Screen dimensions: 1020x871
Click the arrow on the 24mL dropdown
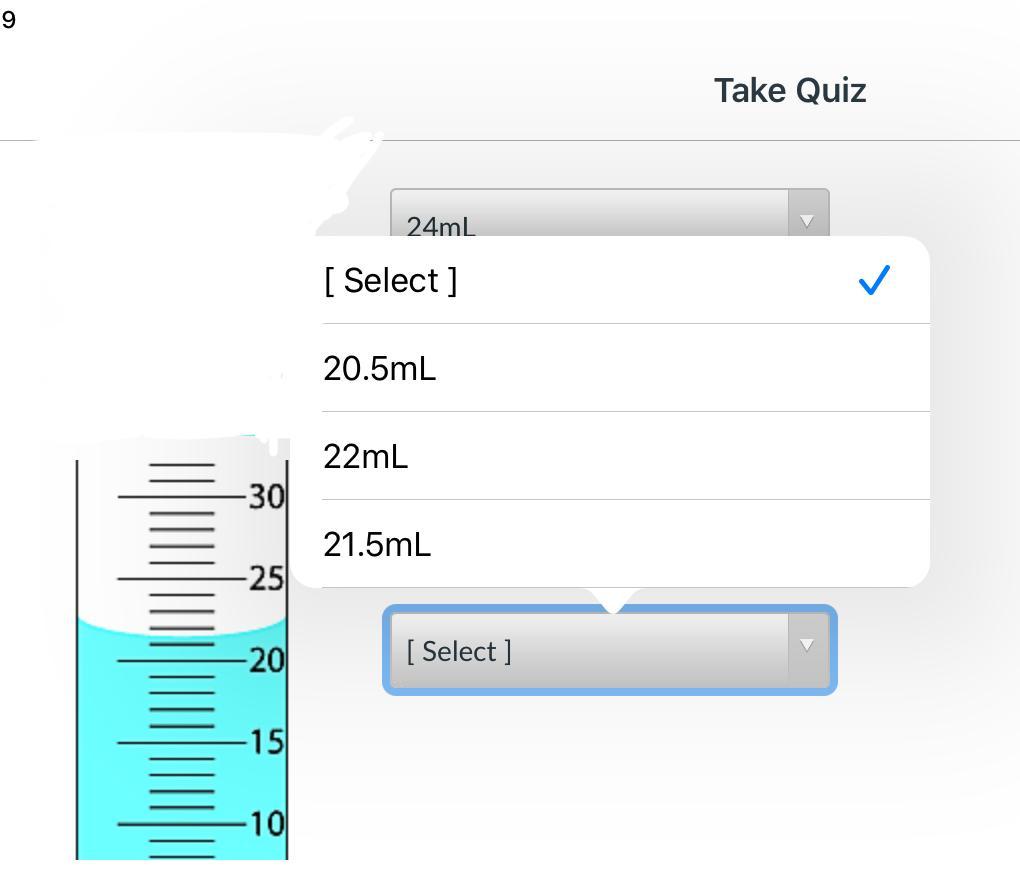click(808, 220)
